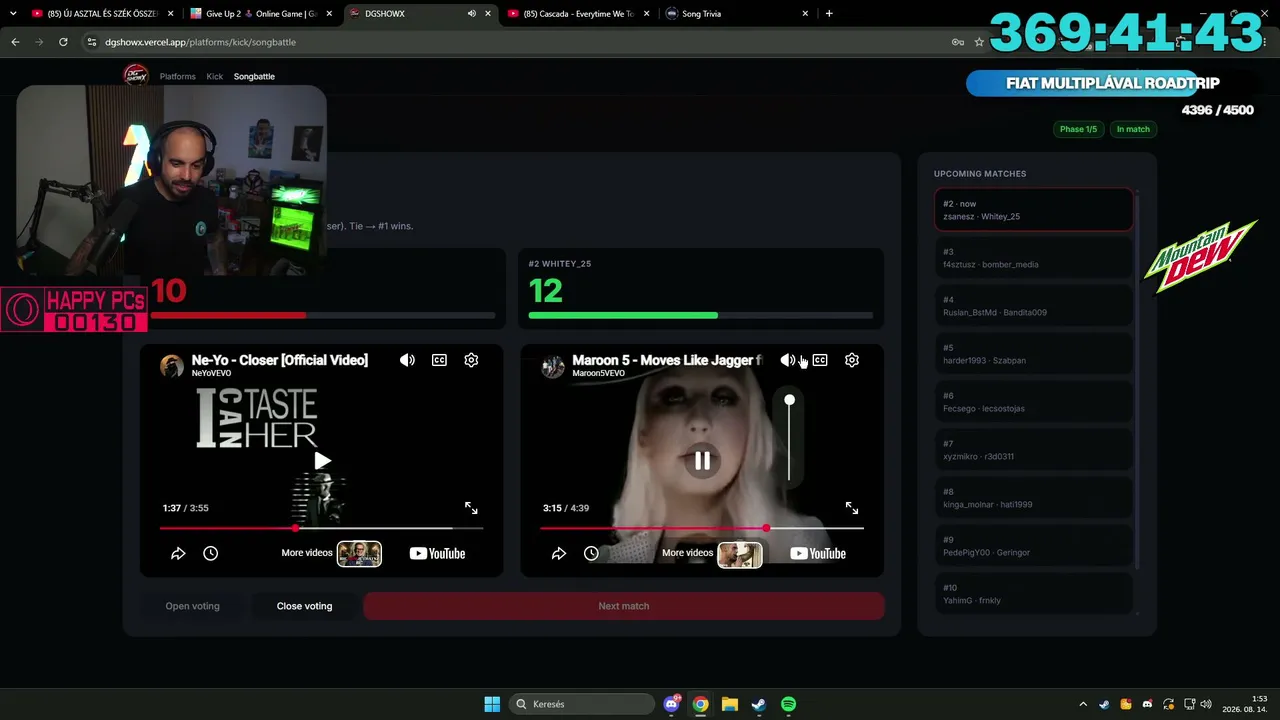This screenshot has width=1280, height=720.
Task: Select upcoming match #7 xyzmikro vs r3d0311
Action: (x=1034, y=450)
